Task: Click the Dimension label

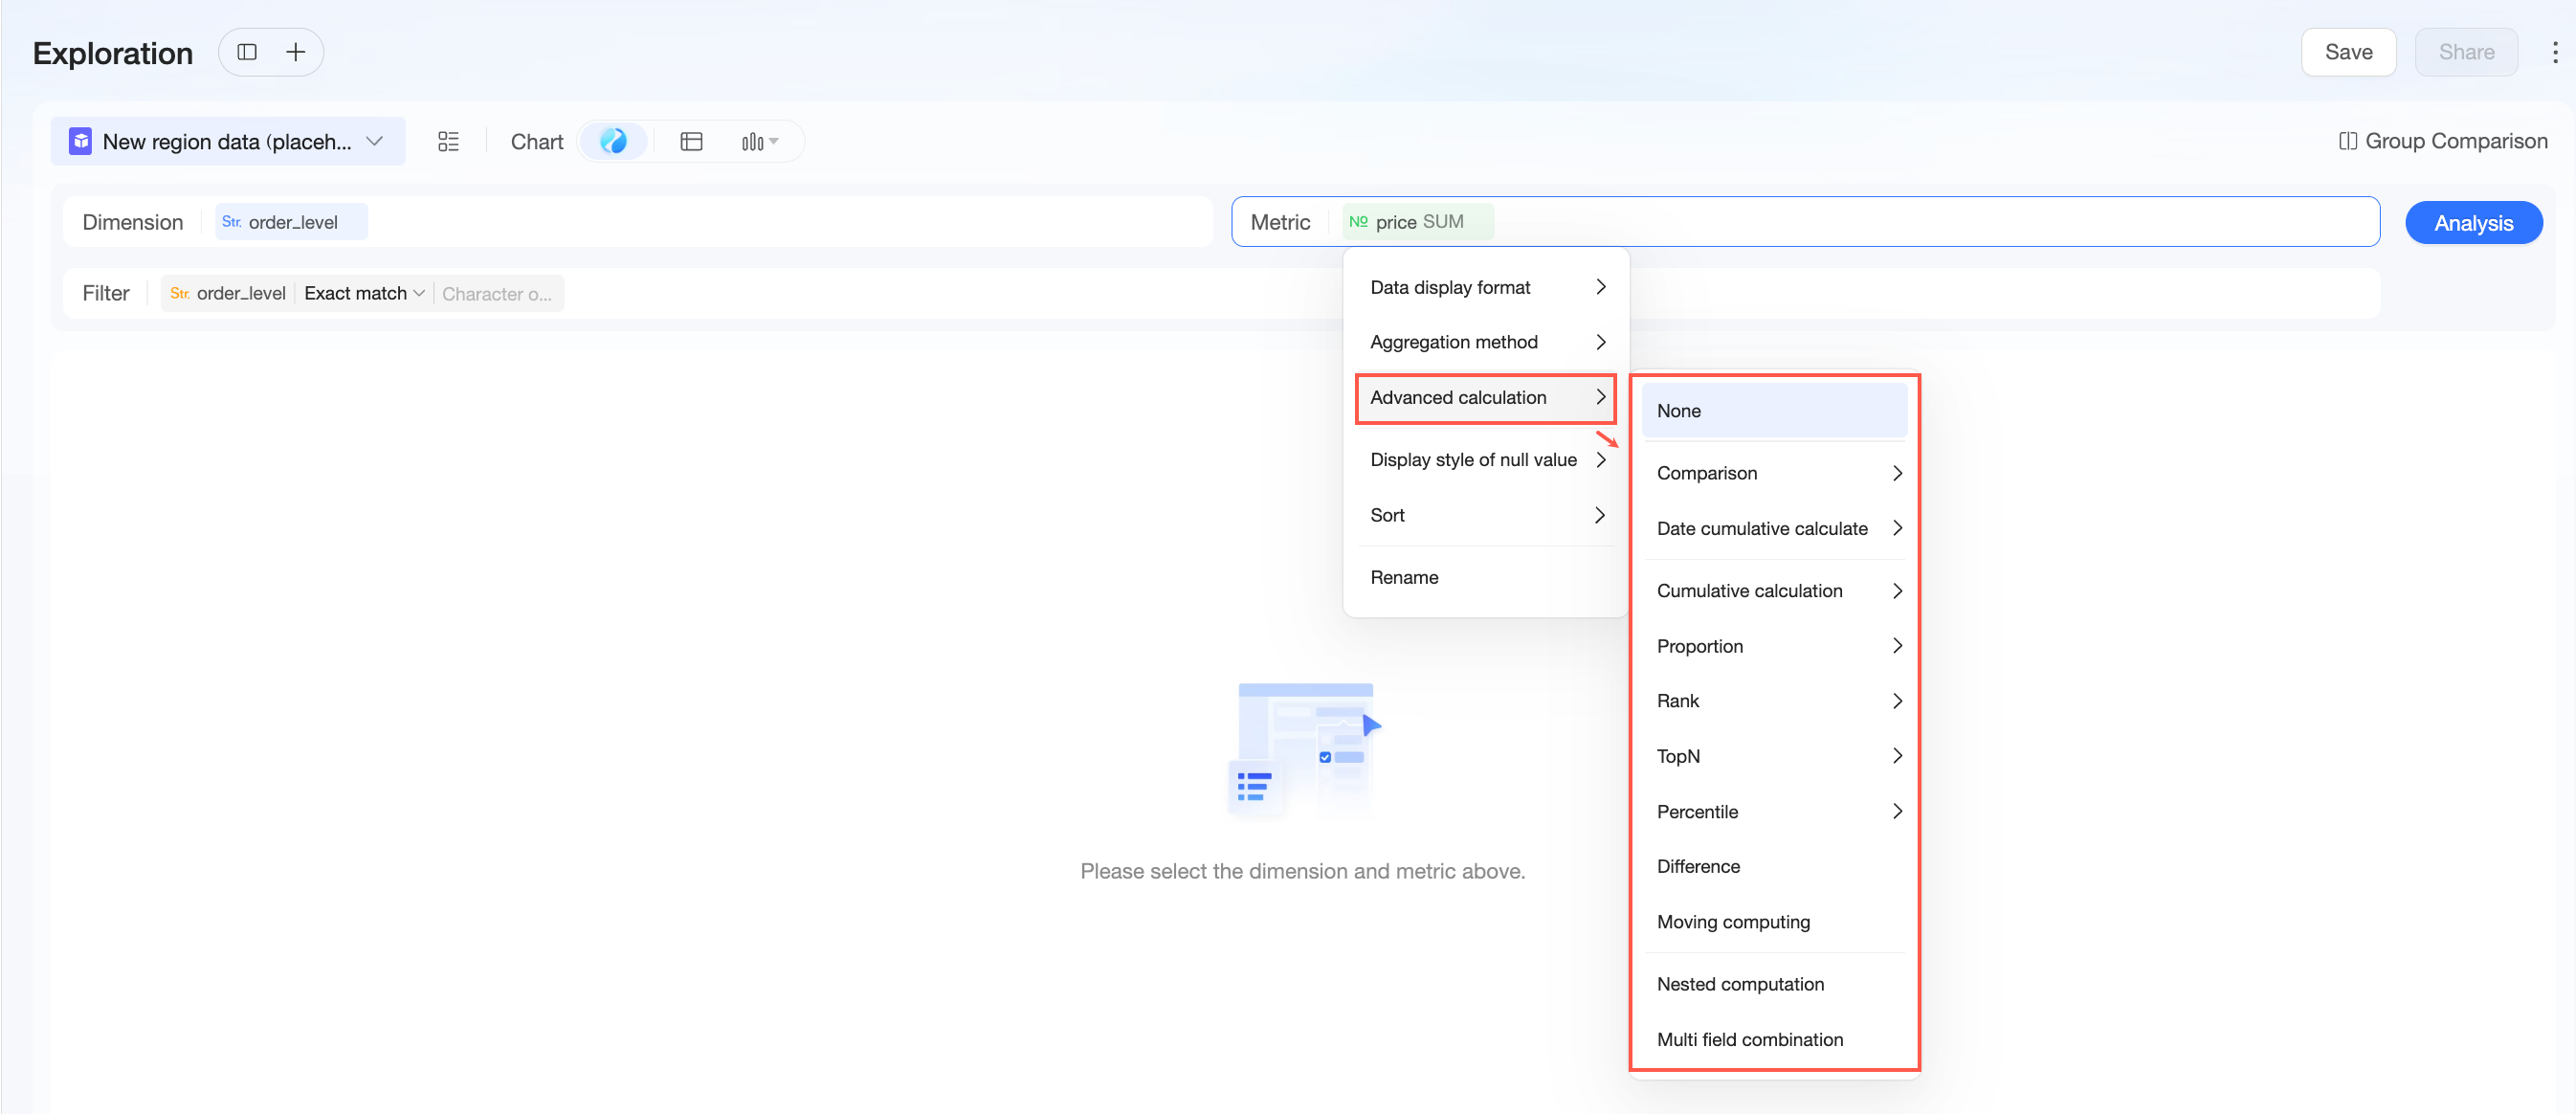Action: click(x=132, y=222)
